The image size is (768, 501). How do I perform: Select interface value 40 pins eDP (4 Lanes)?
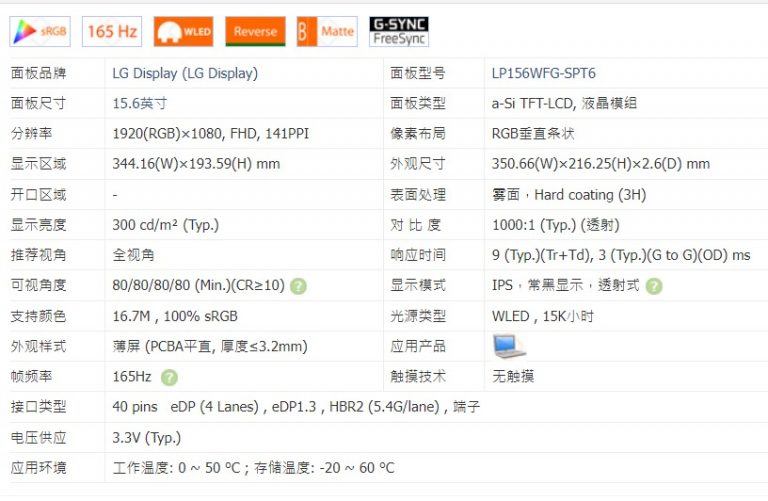296,407
